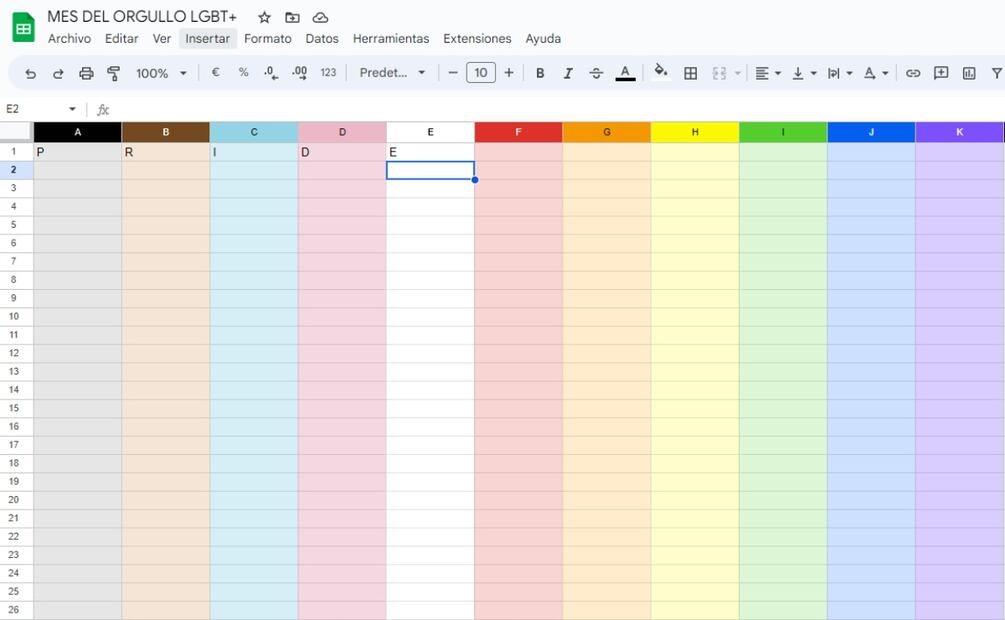Open the 100% zoom dropdown
The image size is (1005, 620).
tap(161, 73)
